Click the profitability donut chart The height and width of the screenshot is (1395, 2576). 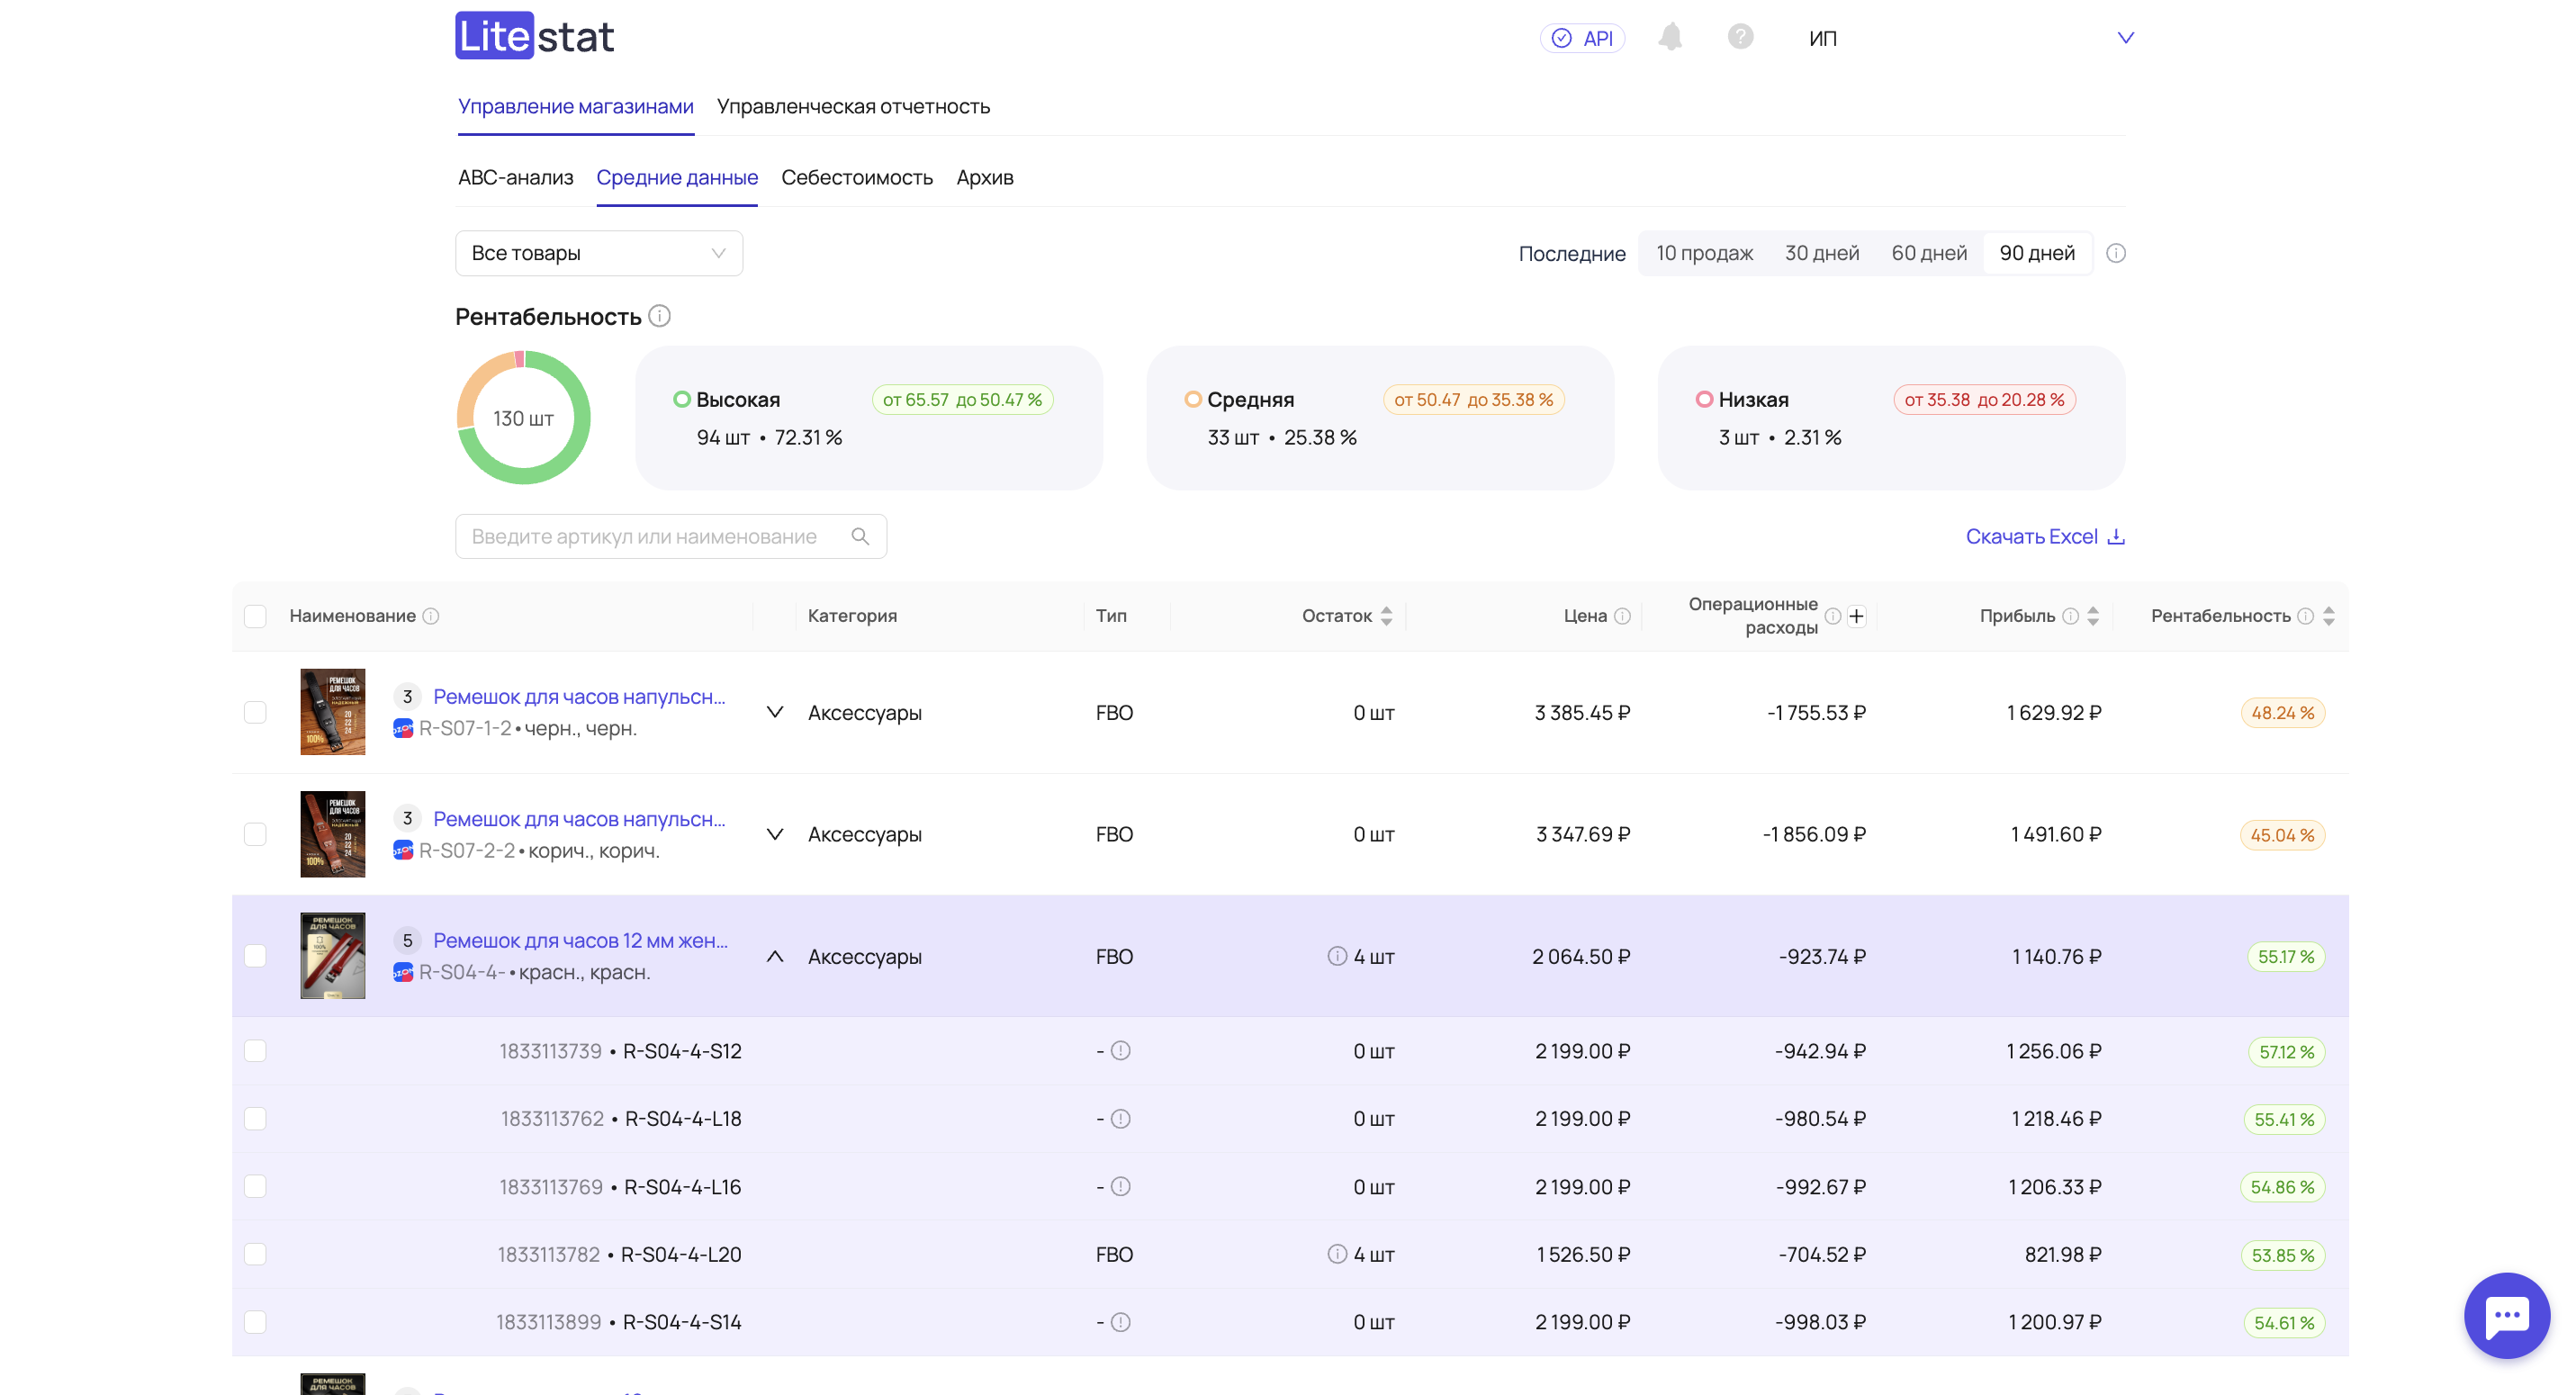coord(523,418)
